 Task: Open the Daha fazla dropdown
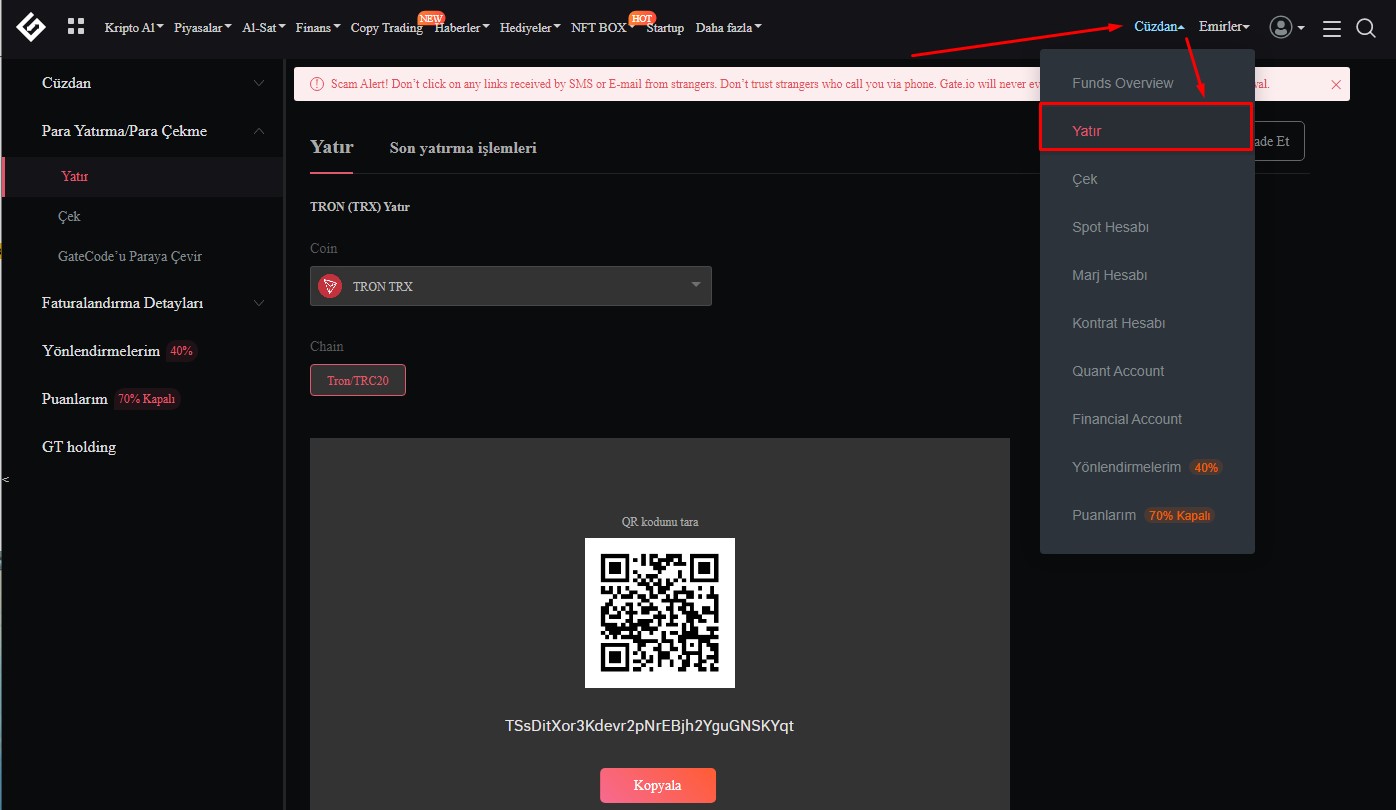(728, 28)
